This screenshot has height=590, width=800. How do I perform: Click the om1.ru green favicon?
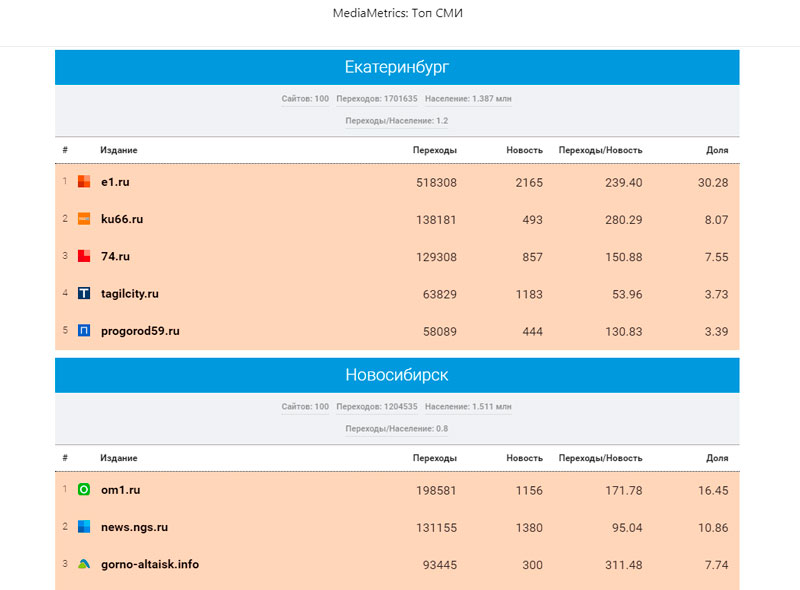pos(84,490)
